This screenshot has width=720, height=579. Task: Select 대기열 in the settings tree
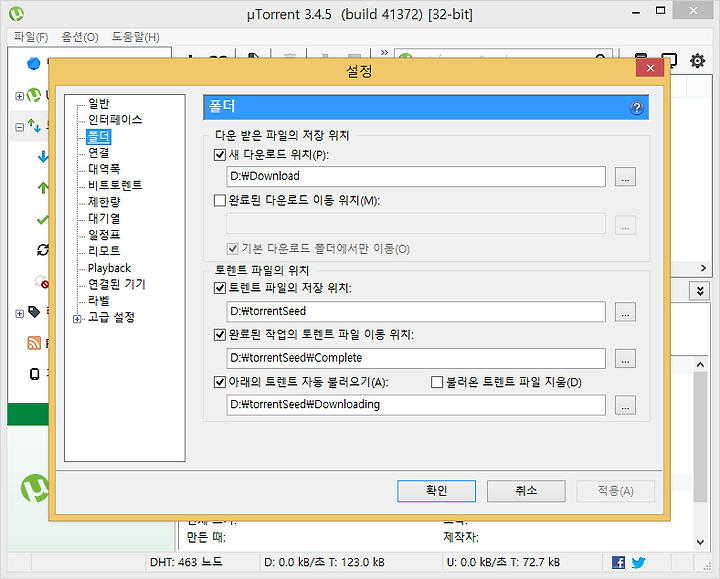point(104,218)
